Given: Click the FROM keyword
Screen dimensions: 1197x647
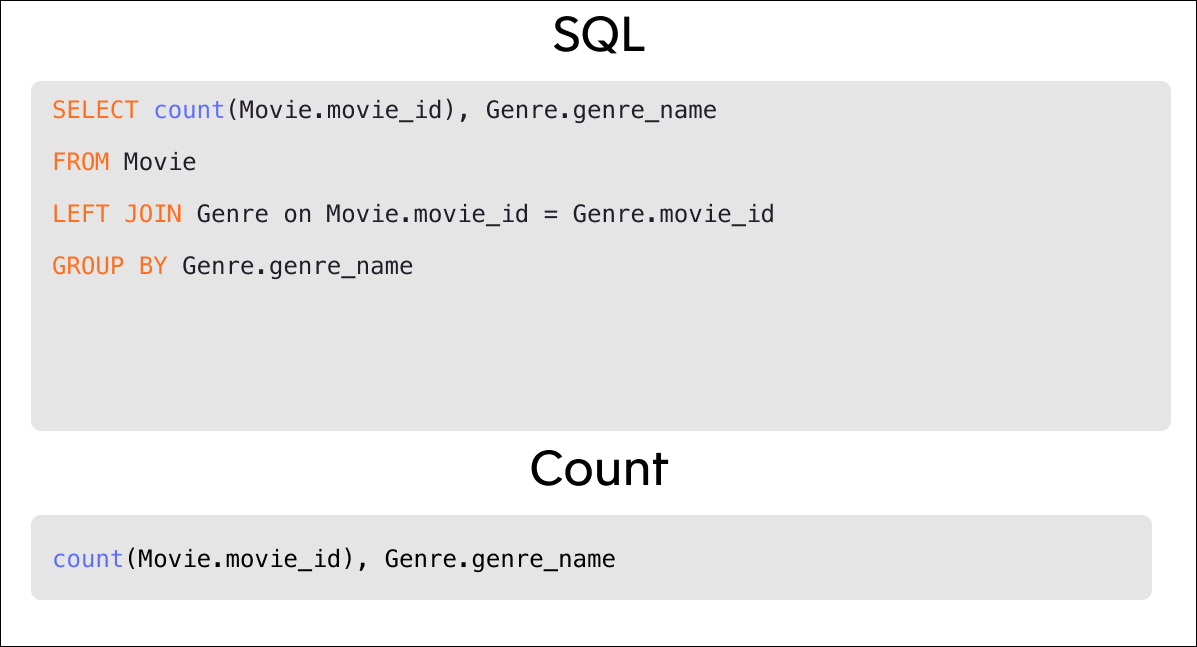Looking at the screenshot, I should click(81, 162).
